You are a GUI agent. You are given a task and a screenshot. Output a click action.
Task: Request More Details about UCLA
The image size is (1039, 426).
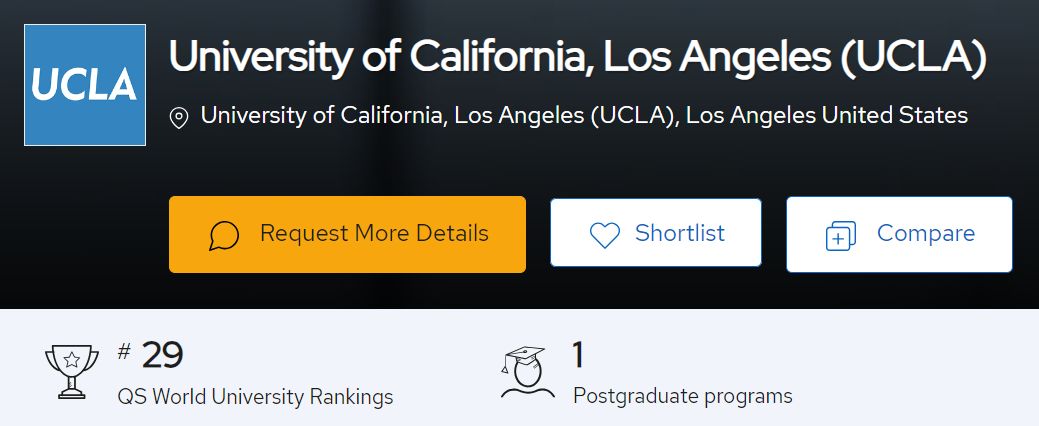[347, 235]
